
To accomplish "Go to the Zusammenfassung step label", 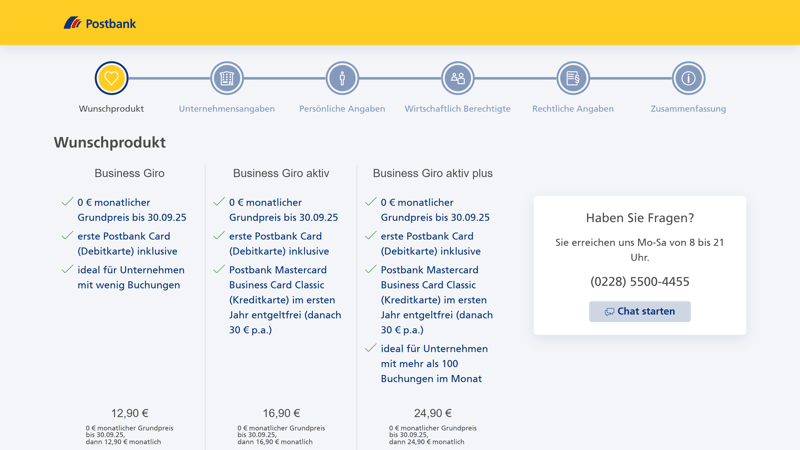I will coord(688,109).
